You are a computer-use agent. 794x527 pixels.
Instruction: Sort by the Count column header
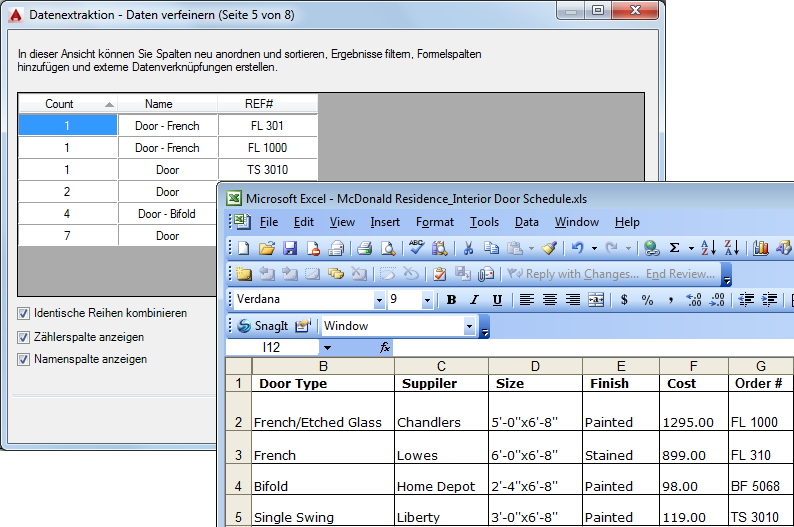[x=68, y=104]
